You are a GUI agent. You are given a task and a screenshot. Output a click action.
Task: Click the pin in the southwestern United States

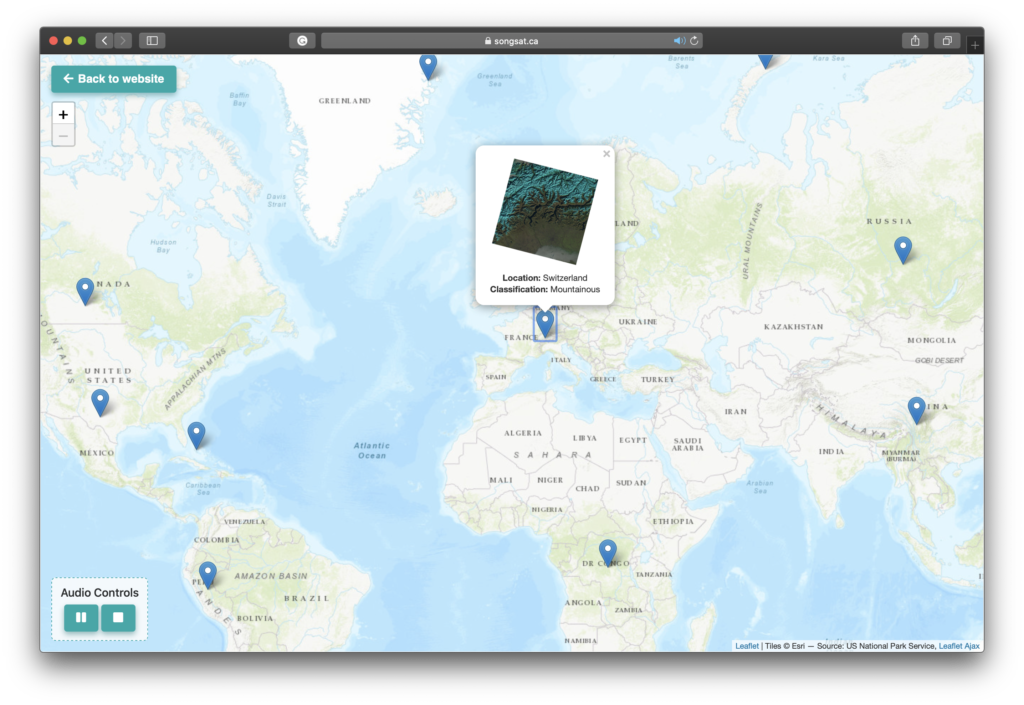[x=100, y=402]
